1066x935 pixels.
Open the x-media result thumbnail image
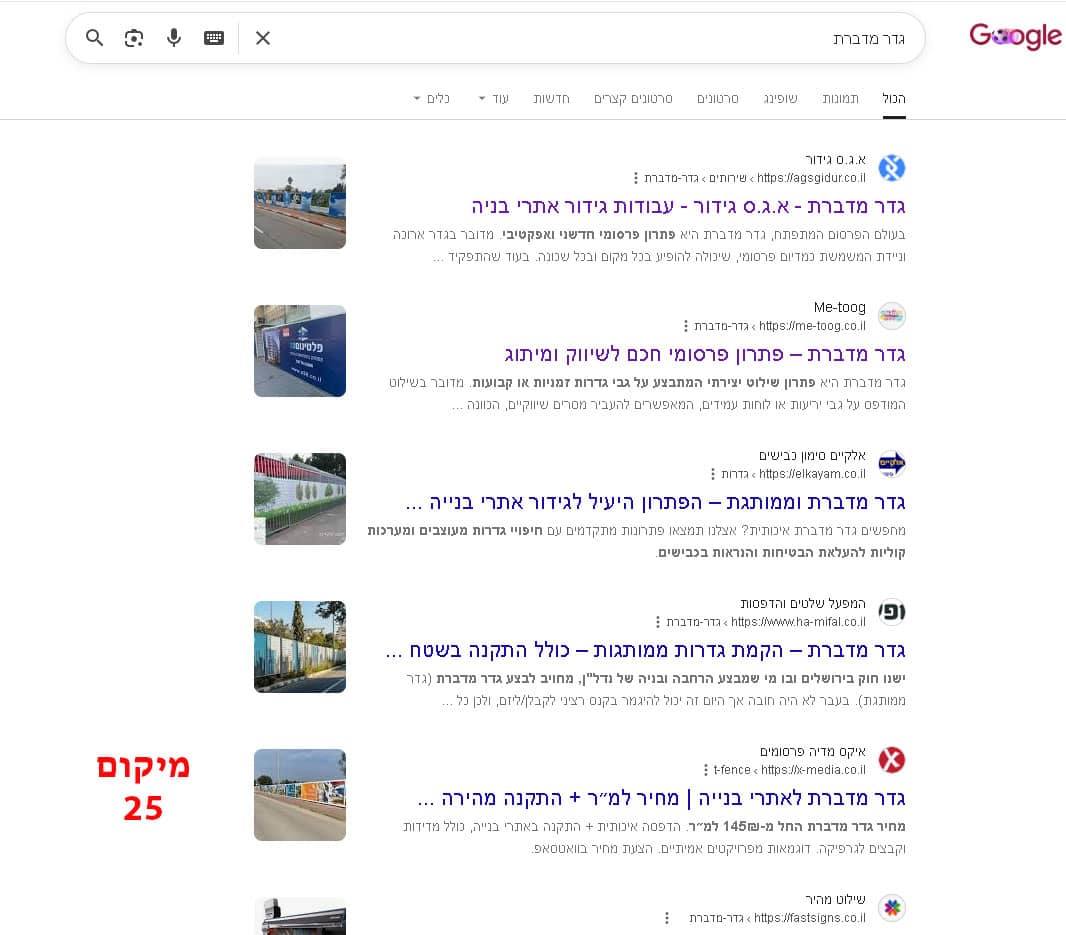coord(300,795)
